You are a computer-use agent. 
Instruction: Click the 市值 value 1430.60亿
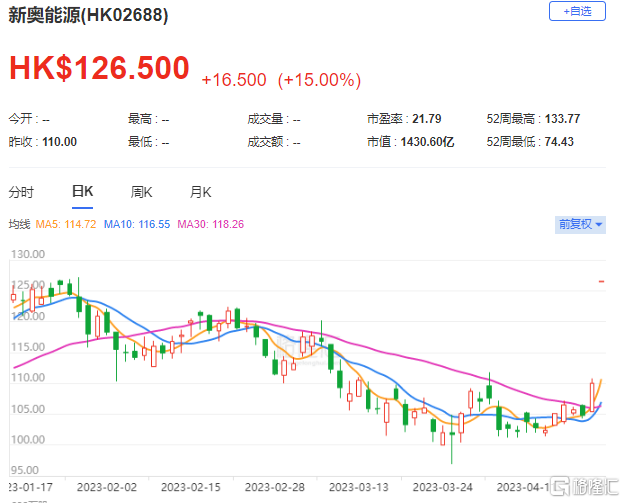pos(427,142)
